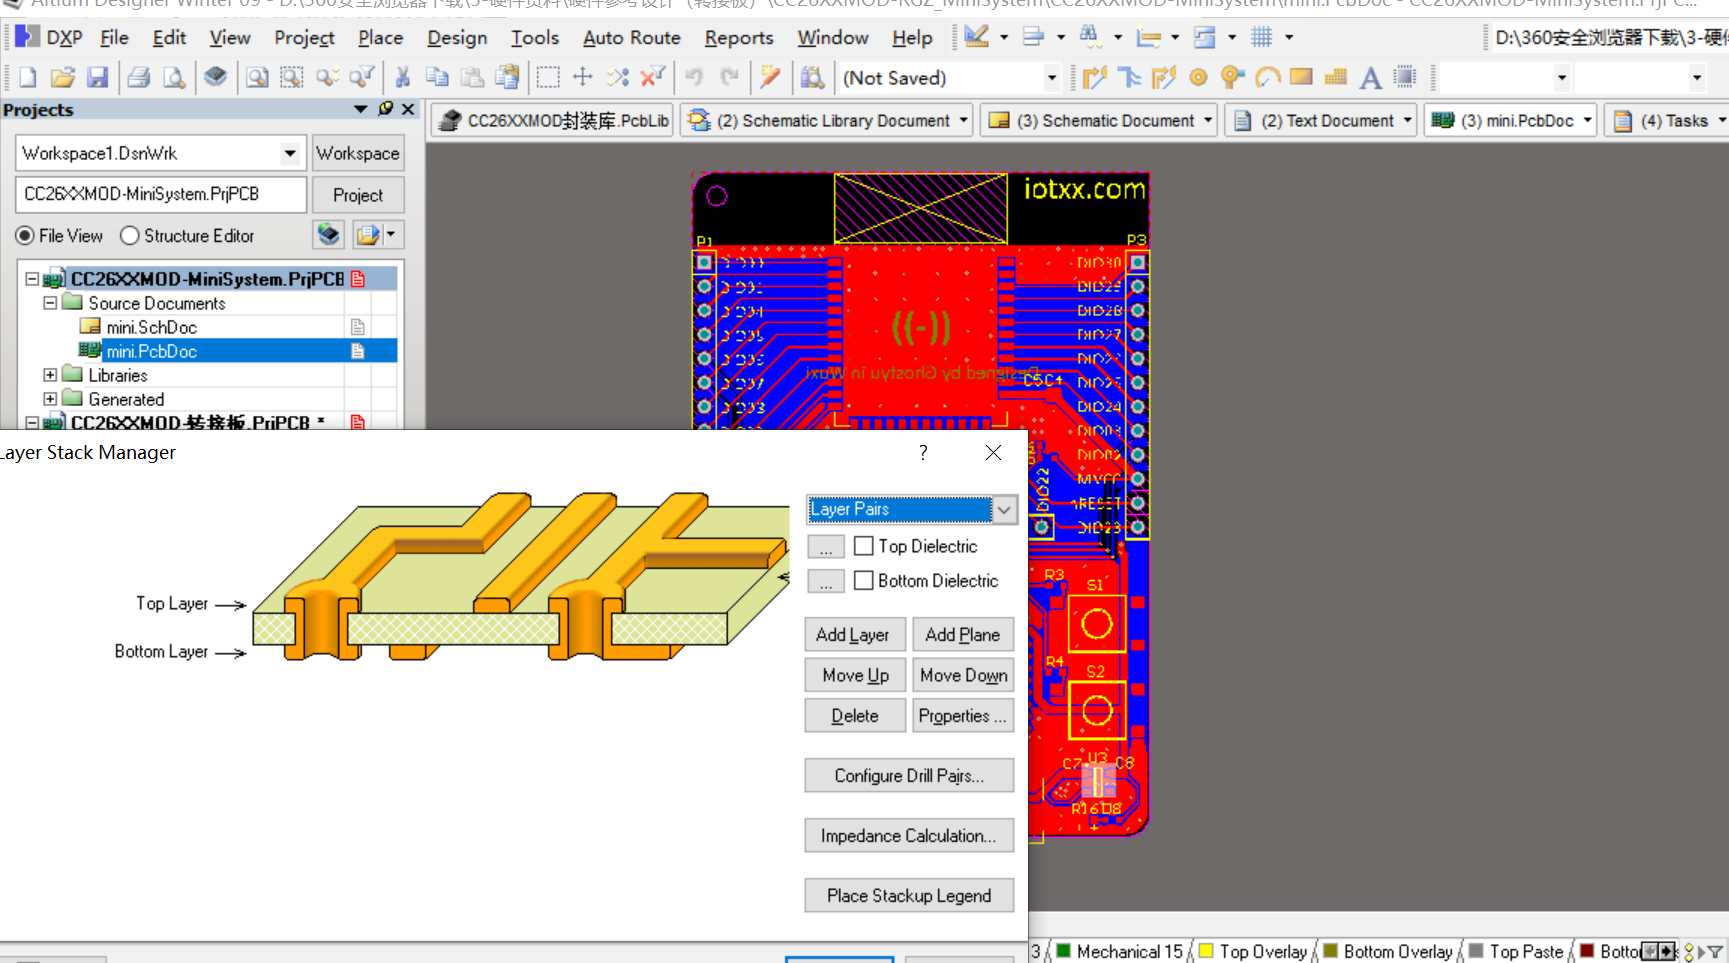Select the Place Component tool
This screenshot has height=963, width=1729.
click(x=1405, y=77)
